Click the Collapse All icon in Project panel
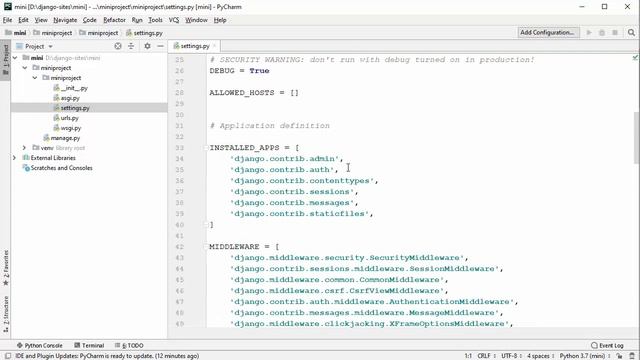The image size is (640, 360). (131, 46)
